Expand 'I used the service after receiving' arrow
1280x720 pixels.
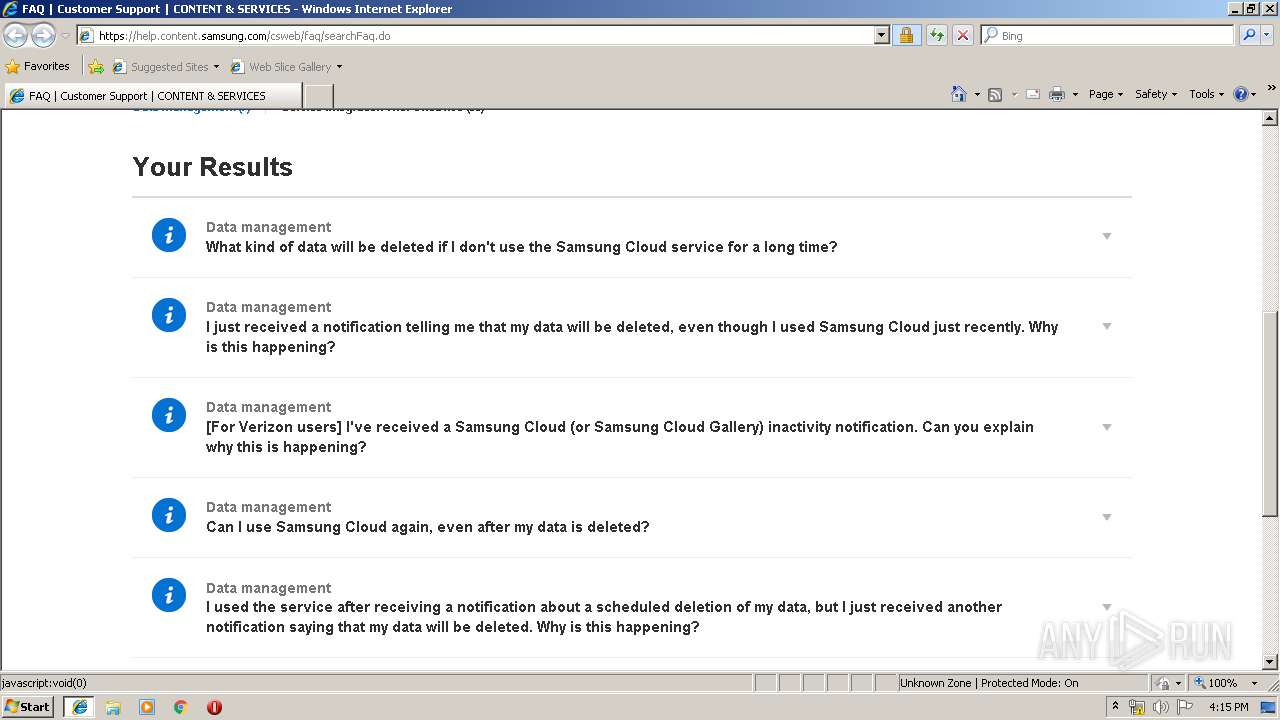[1107, 607]
